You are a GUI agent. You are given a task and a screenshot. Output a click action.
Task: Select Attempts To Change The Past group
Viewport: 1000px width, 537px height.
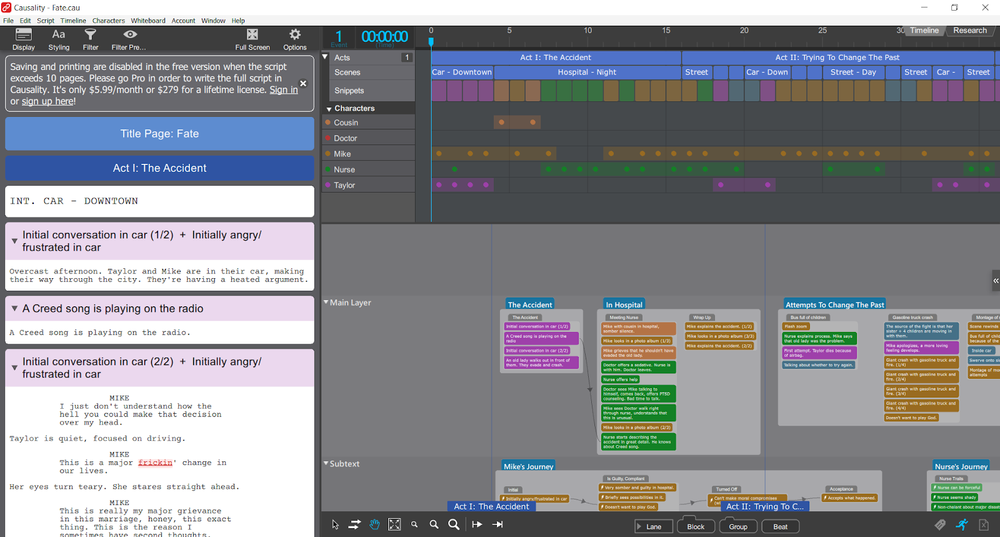tap(834, 305)
